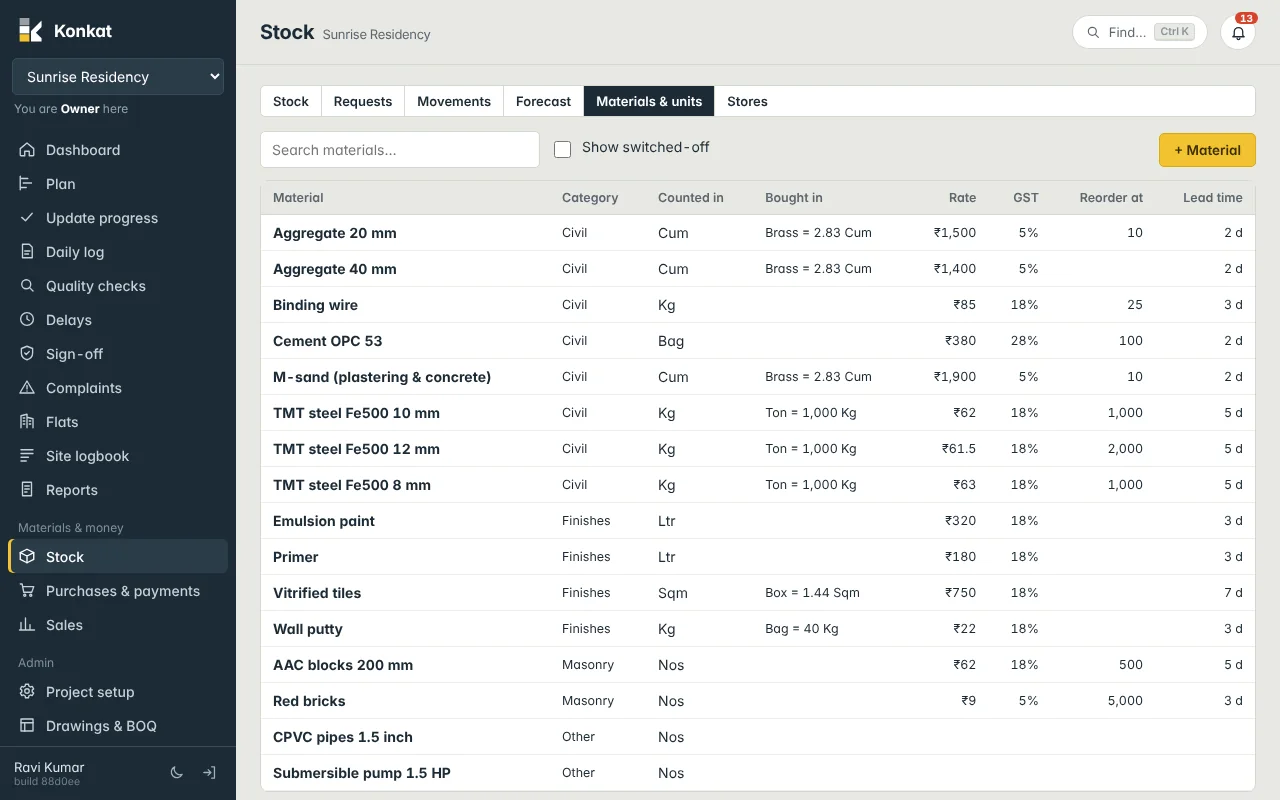
Task: Open notifications bell with 13 badge
Action: point(1238,32)
